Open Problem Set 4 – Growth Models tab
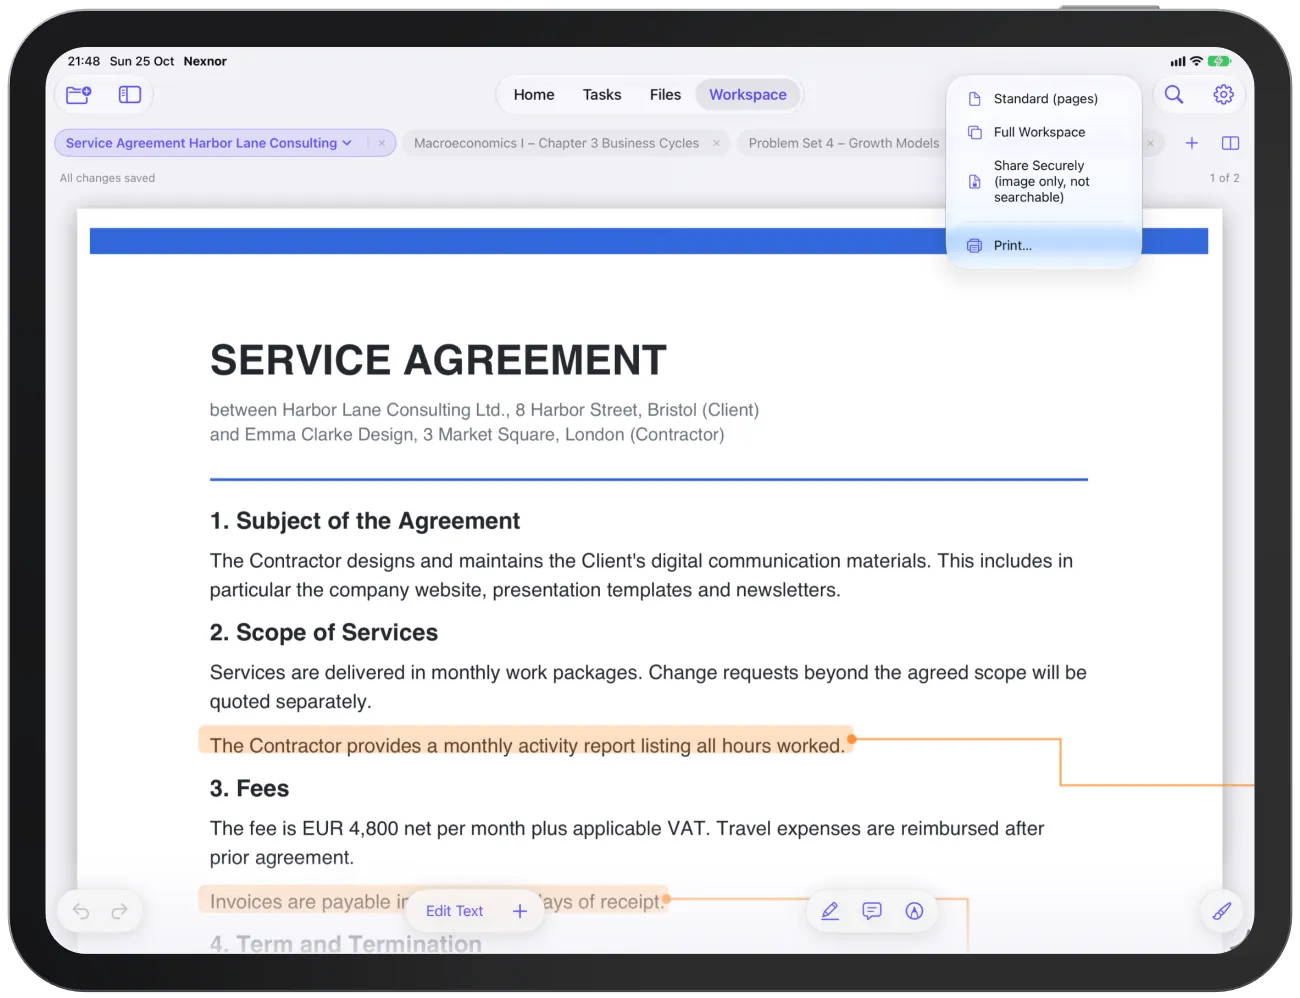The image size is (1300, 998). pyautogui.click(x=844, y=143)
